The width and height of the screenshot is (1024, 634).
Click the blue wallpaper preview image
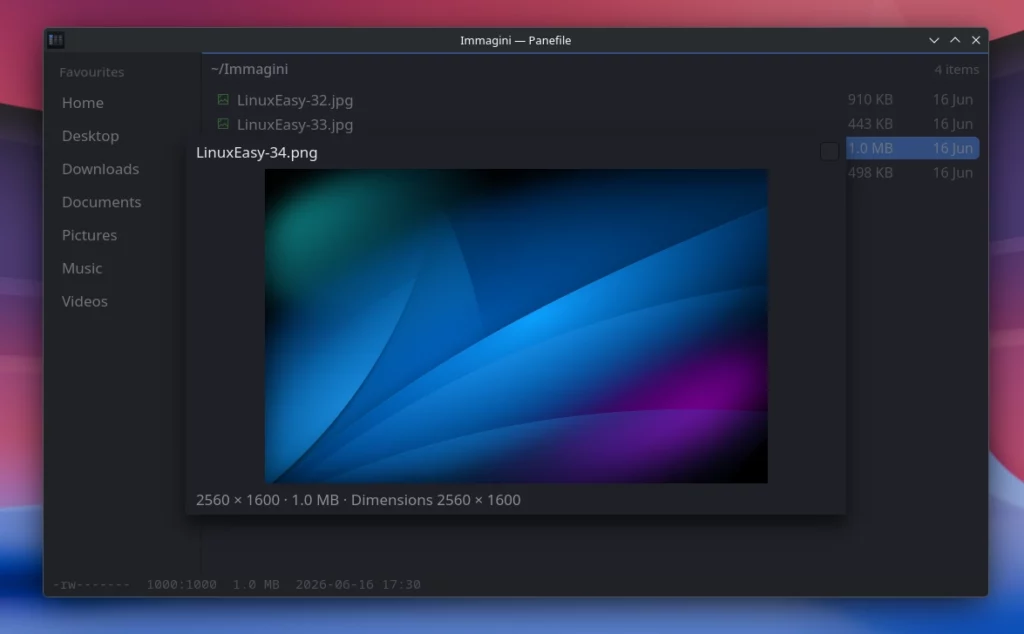[516, 326]
